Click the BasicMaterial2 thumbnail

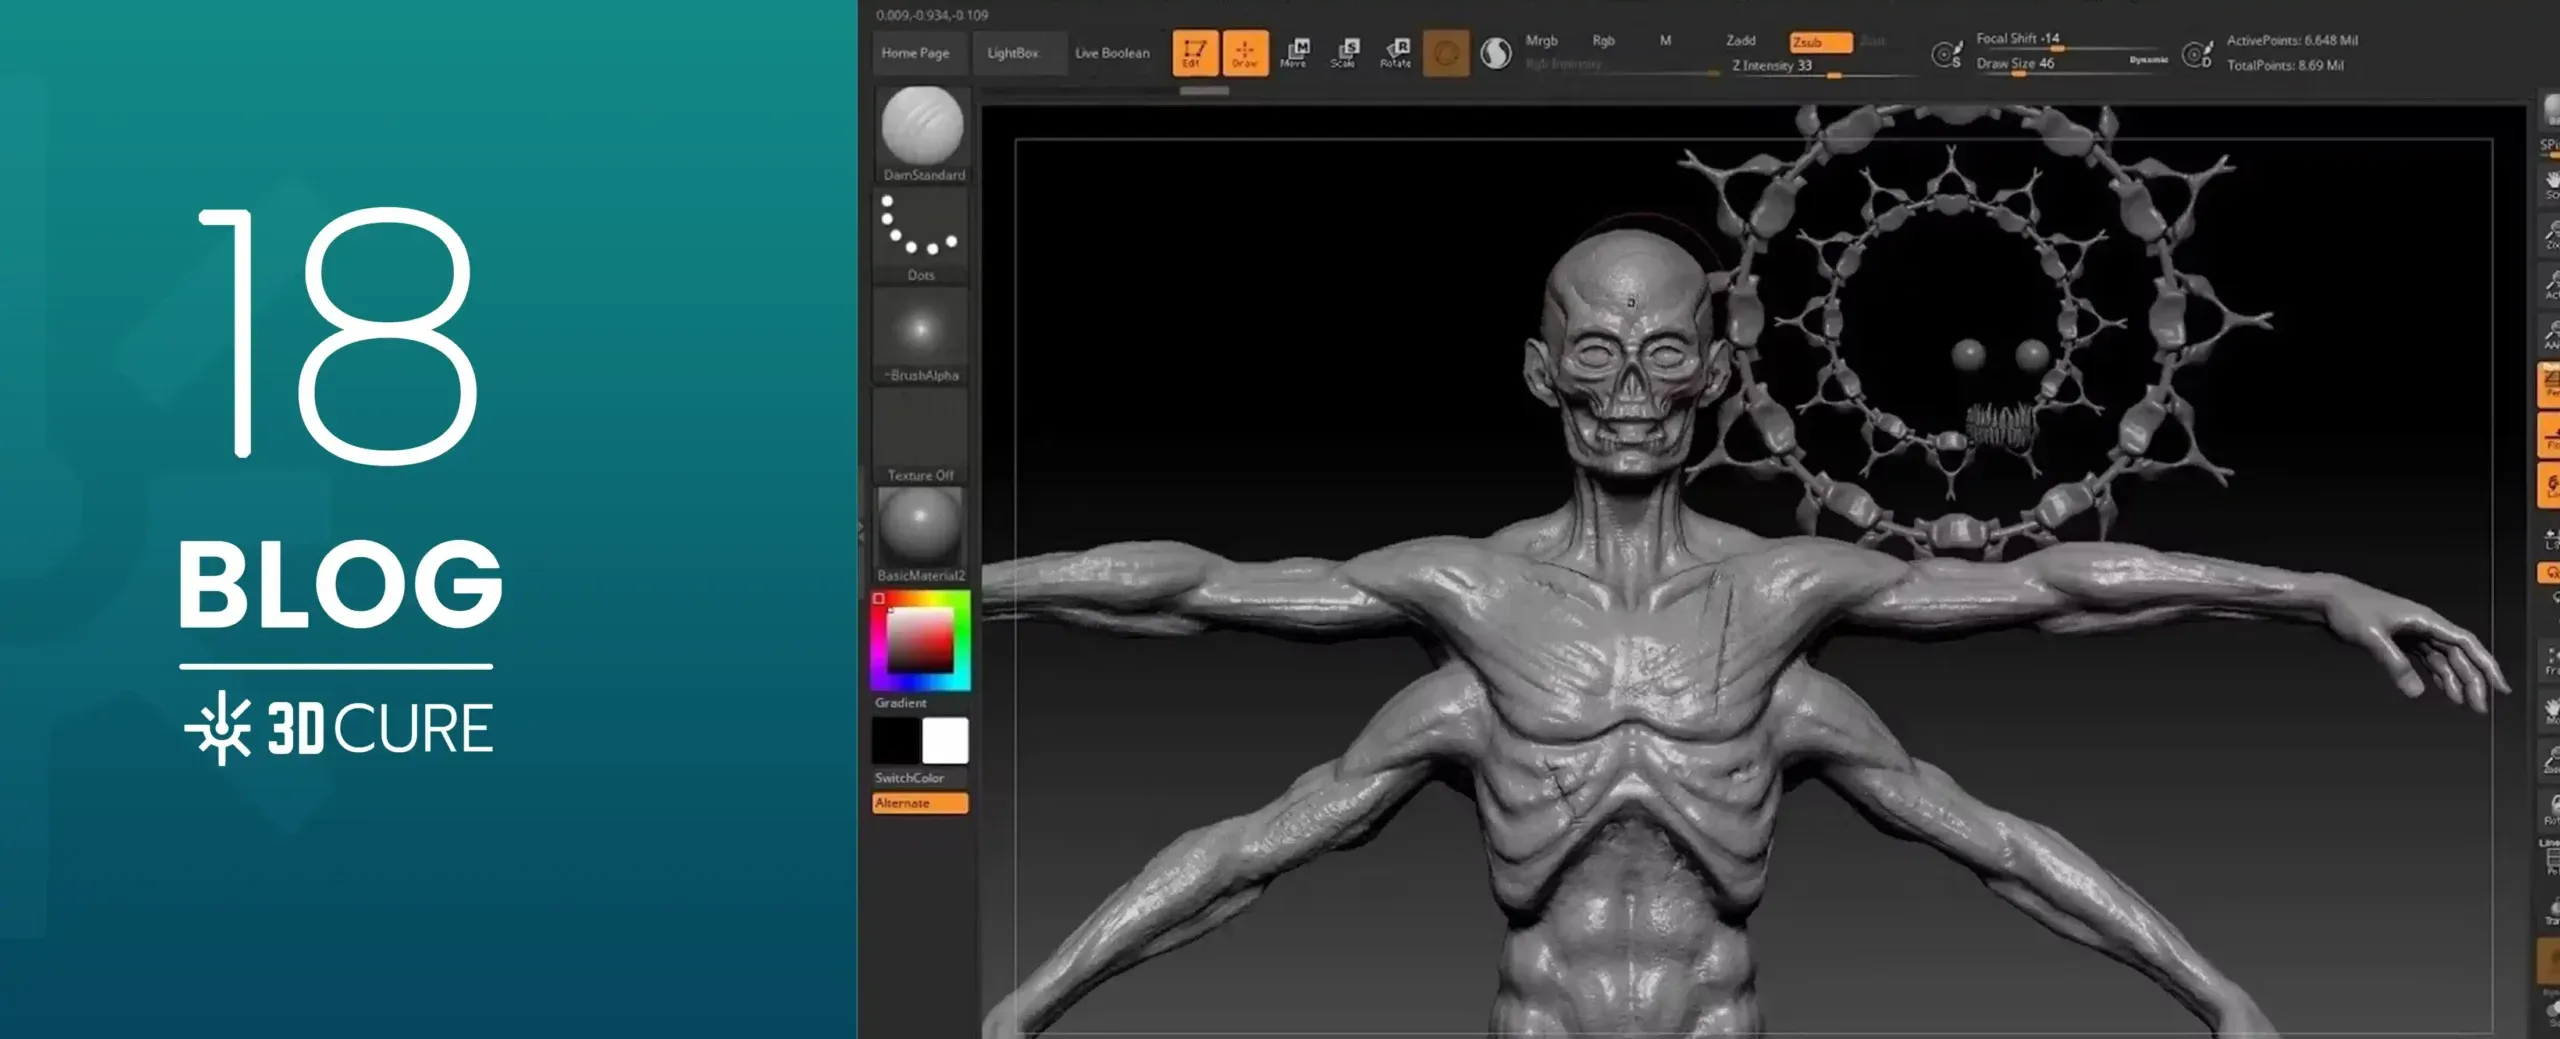click(921, 530)
